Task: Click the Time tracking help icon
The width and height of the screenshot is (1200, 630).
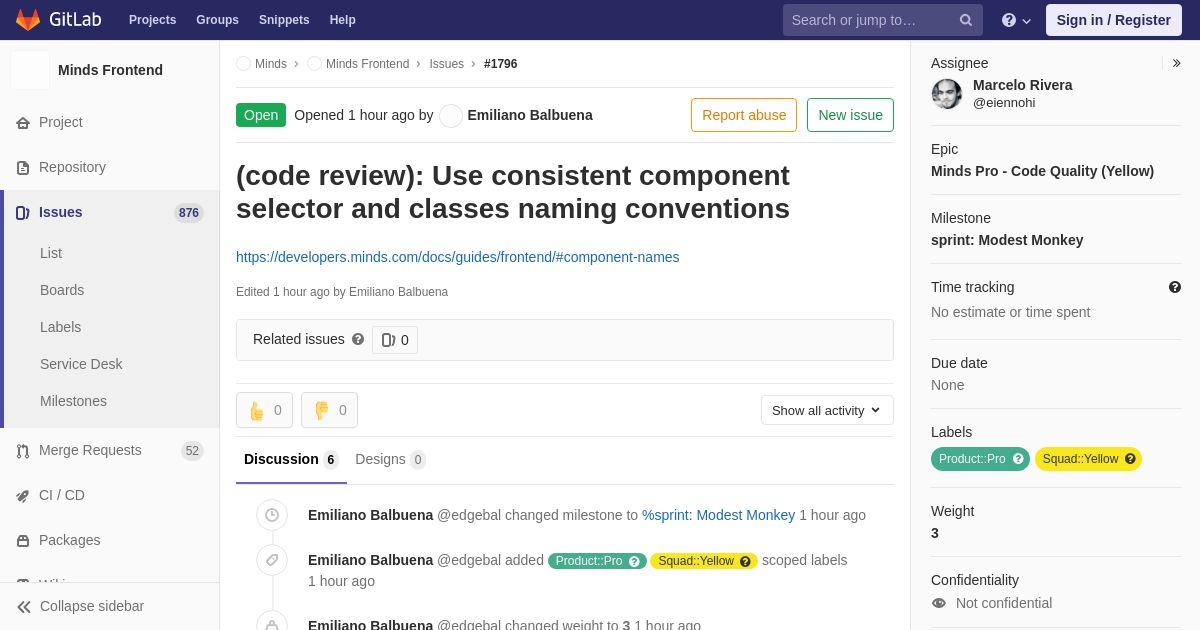Action: (x=1175, y=287)
